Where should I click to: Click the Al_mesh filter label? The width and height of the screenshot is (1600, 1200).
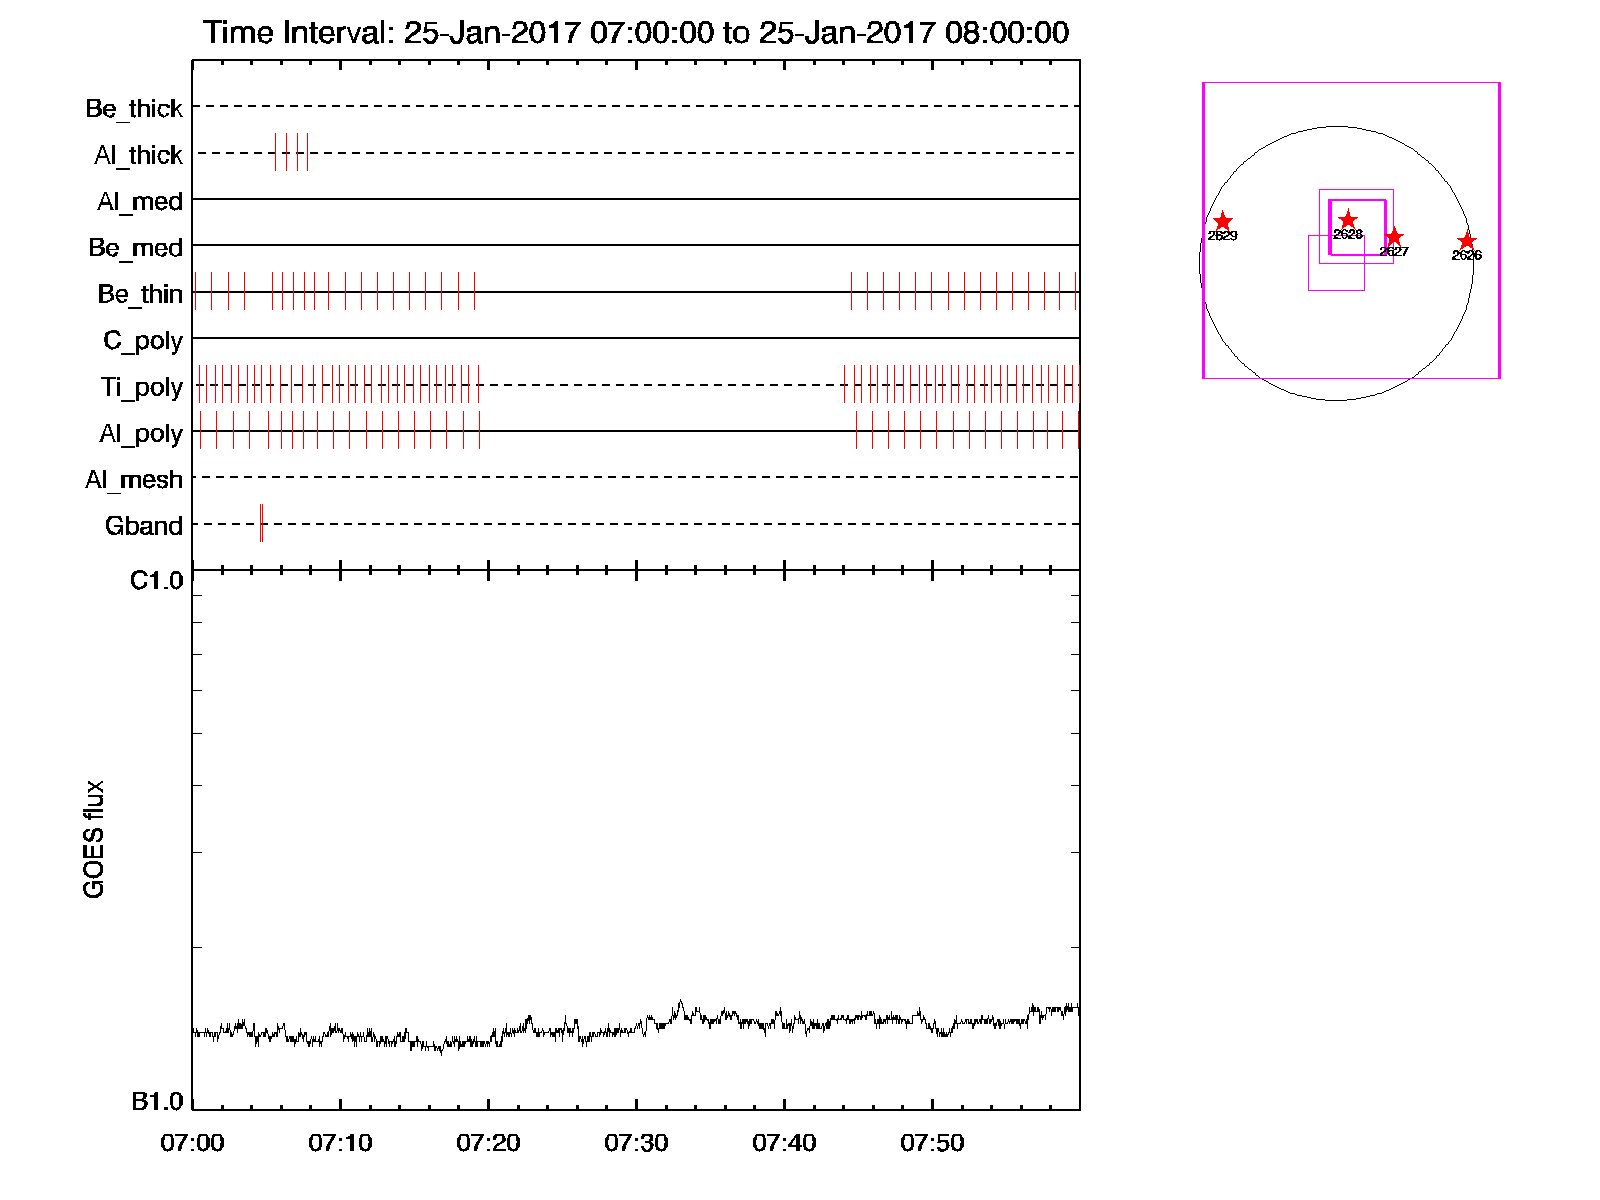[134, 480]
